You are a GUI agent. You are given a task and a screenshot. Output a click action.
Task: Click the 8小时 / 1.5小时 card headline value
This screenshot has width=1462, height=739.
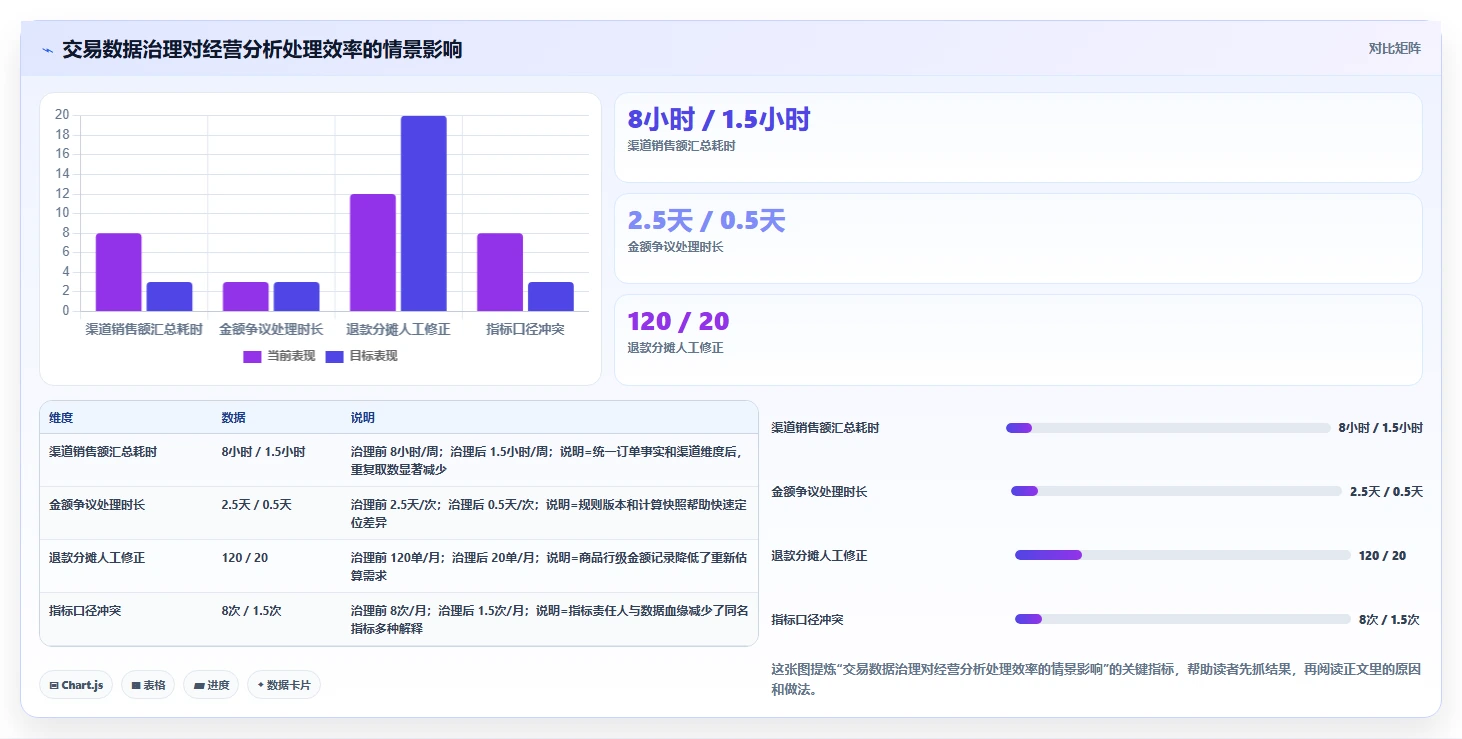(718, 120)
